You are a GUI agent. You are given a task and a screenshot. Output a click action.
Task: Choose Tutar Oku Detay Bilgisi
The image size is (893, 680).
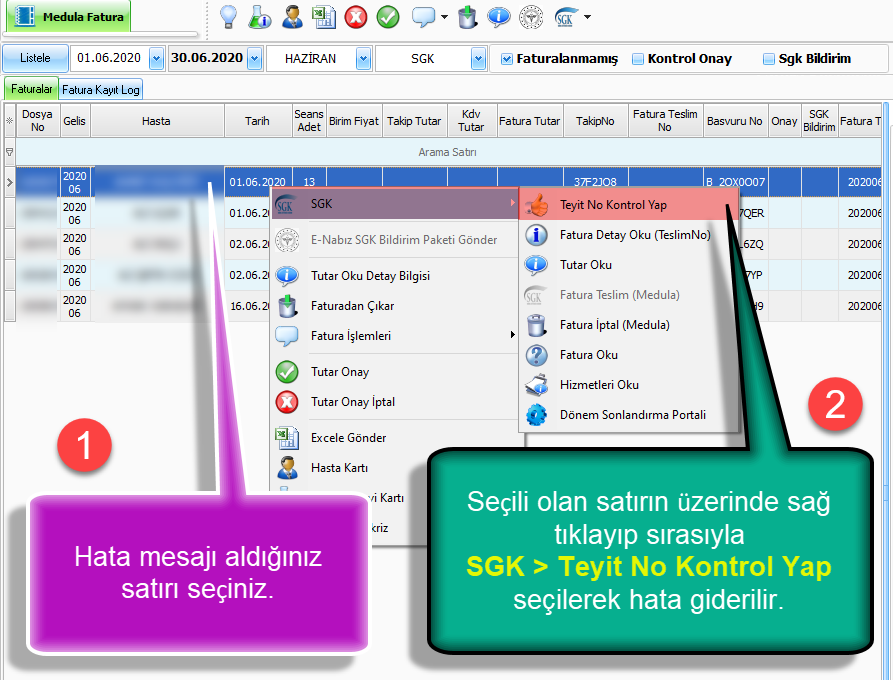(x=395, y=276)
